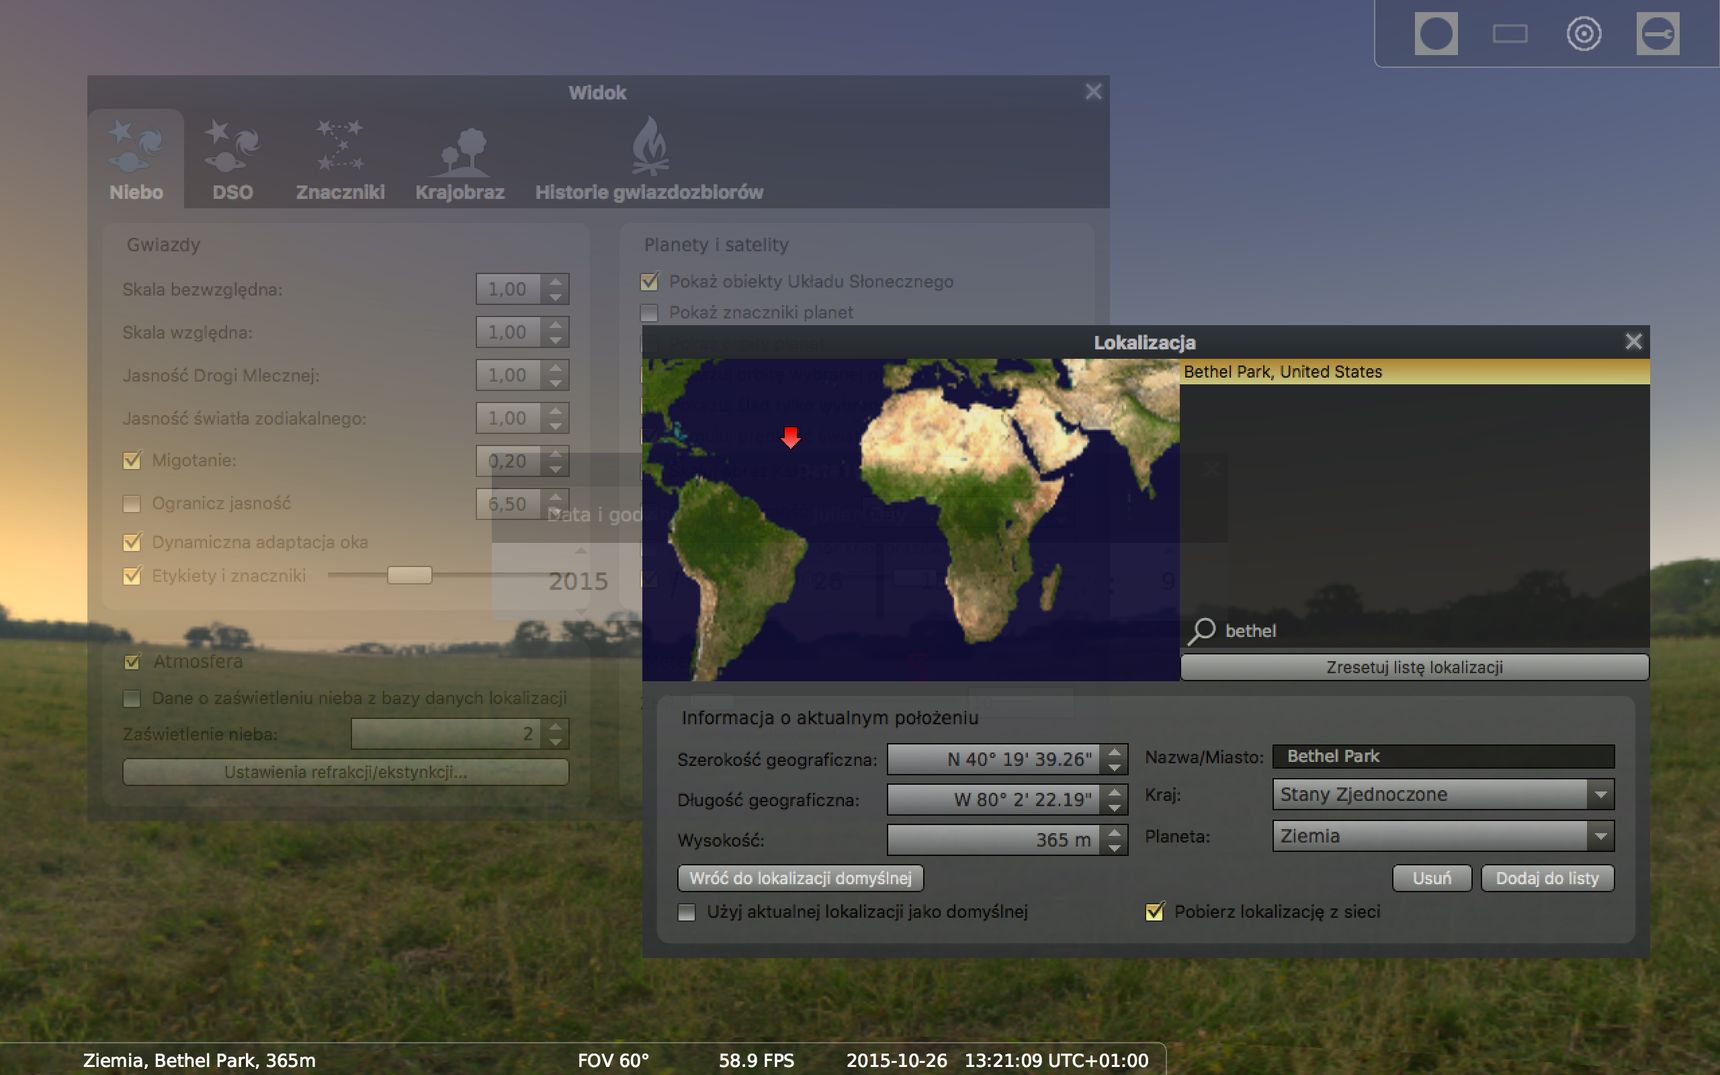Viewport: 1720px width, 1075px height.
Task: Increase Zaświetlenie nieba value
Action: pos(556,726)
